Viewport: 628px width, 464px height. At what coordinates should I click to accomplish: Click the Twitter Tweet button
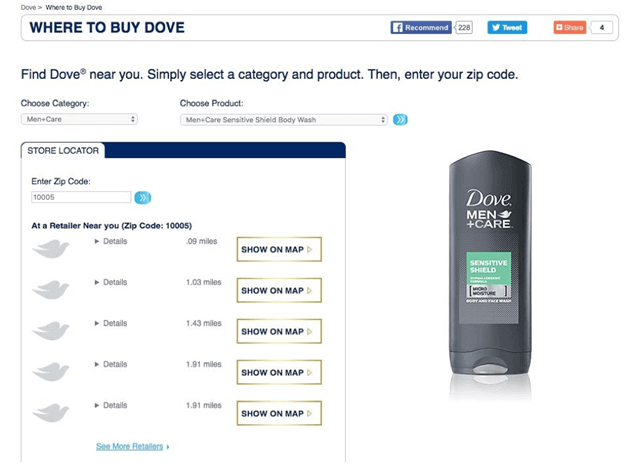(507, 28)
